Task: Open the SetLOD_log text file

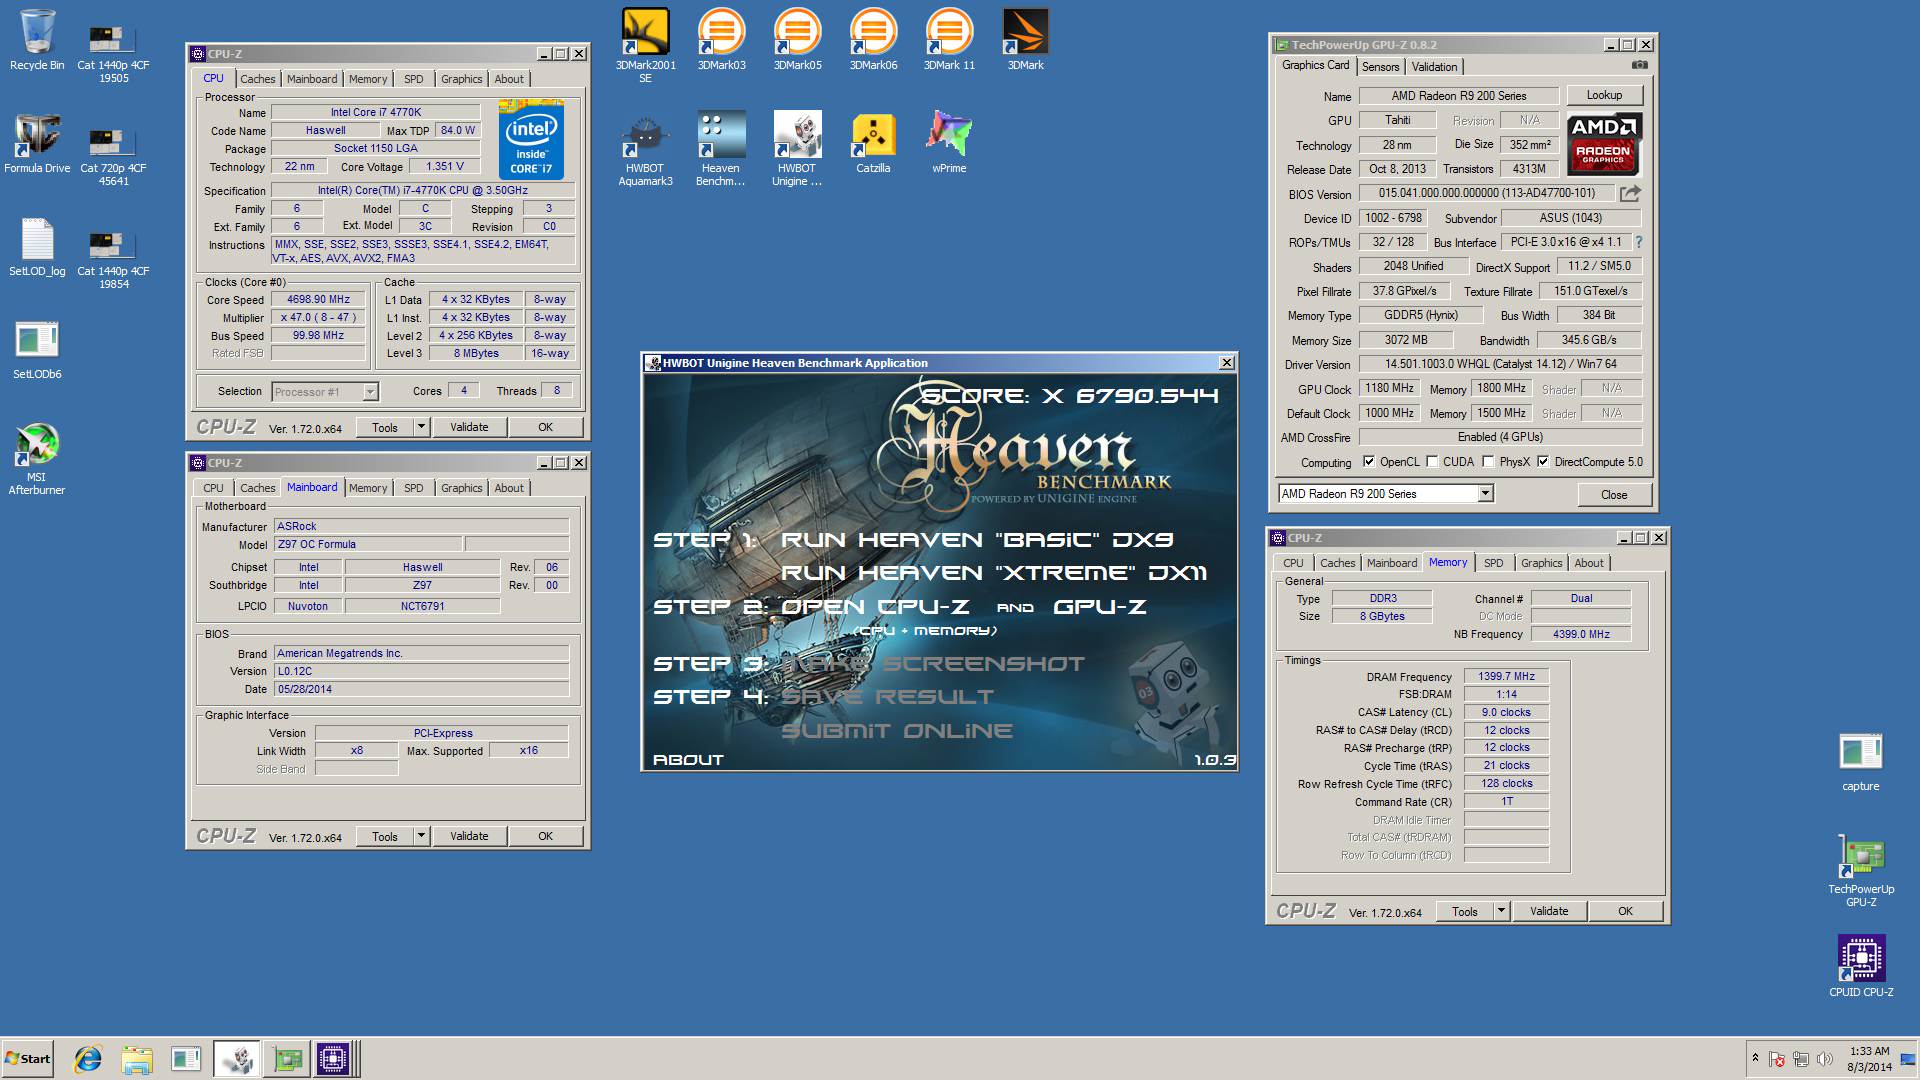Action: pyautogui.click(x=37, y=247)
